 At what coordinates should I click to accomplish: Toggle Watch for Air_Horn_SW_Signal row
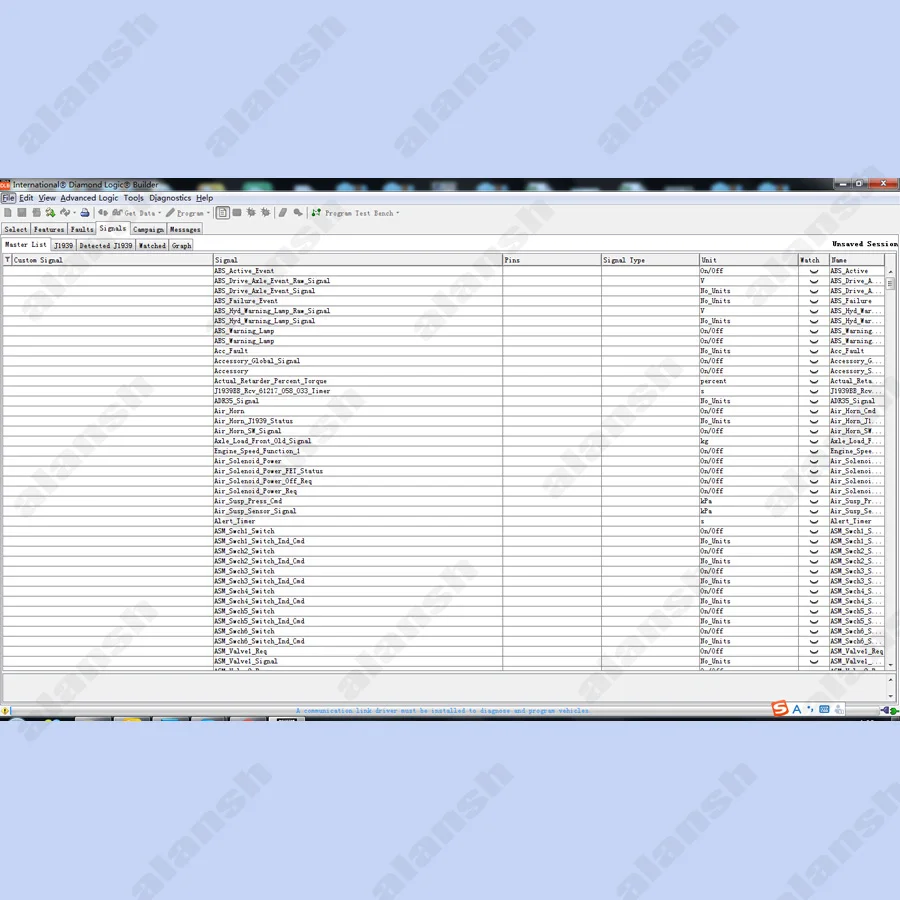814,431
